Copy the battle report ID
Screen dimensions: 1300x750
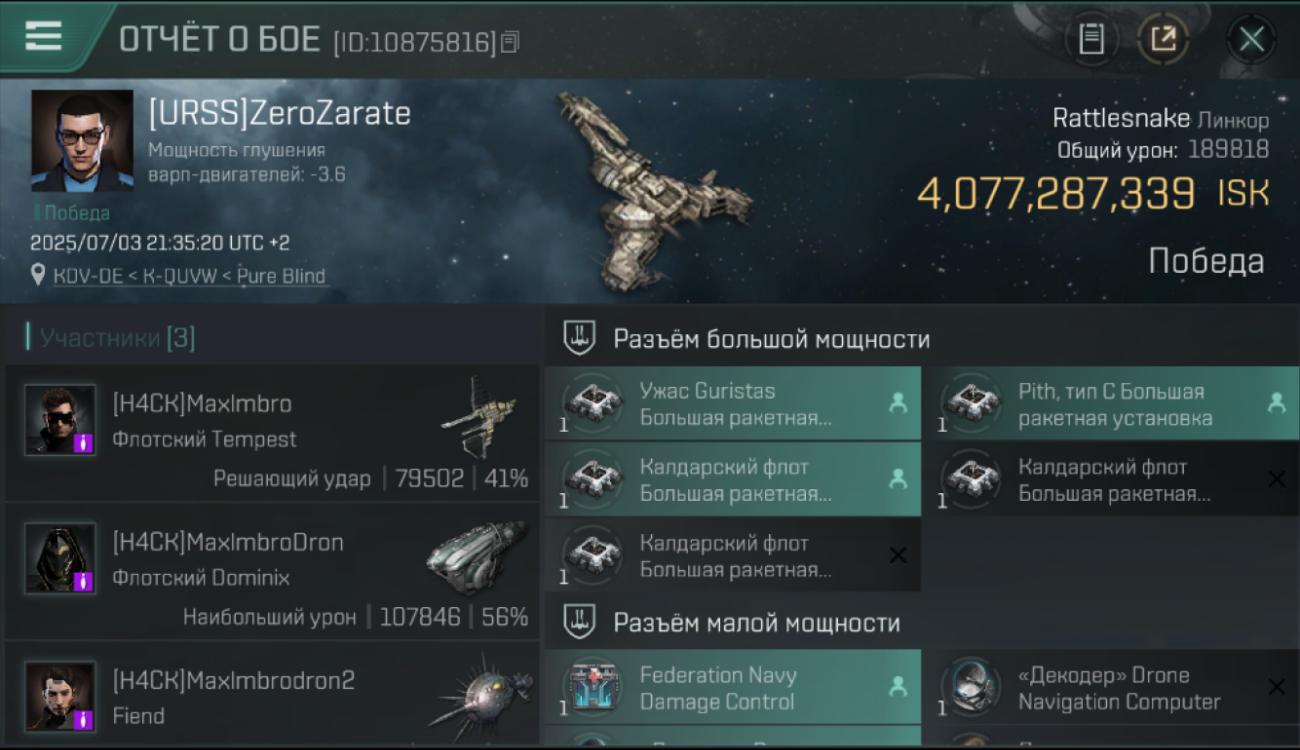(x=510, y=42)
